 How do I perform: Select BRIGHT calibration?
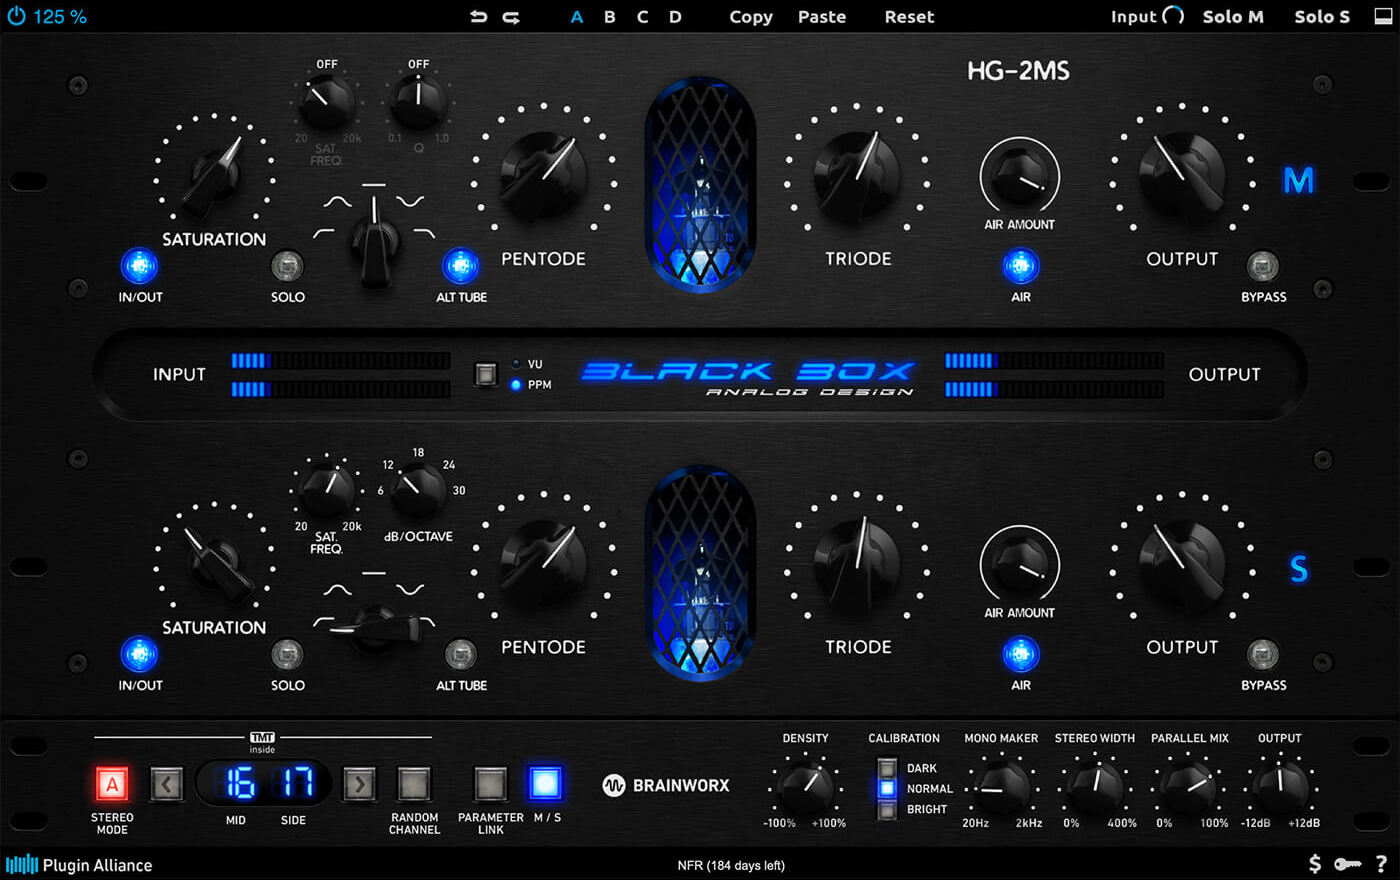pos(887,809)
